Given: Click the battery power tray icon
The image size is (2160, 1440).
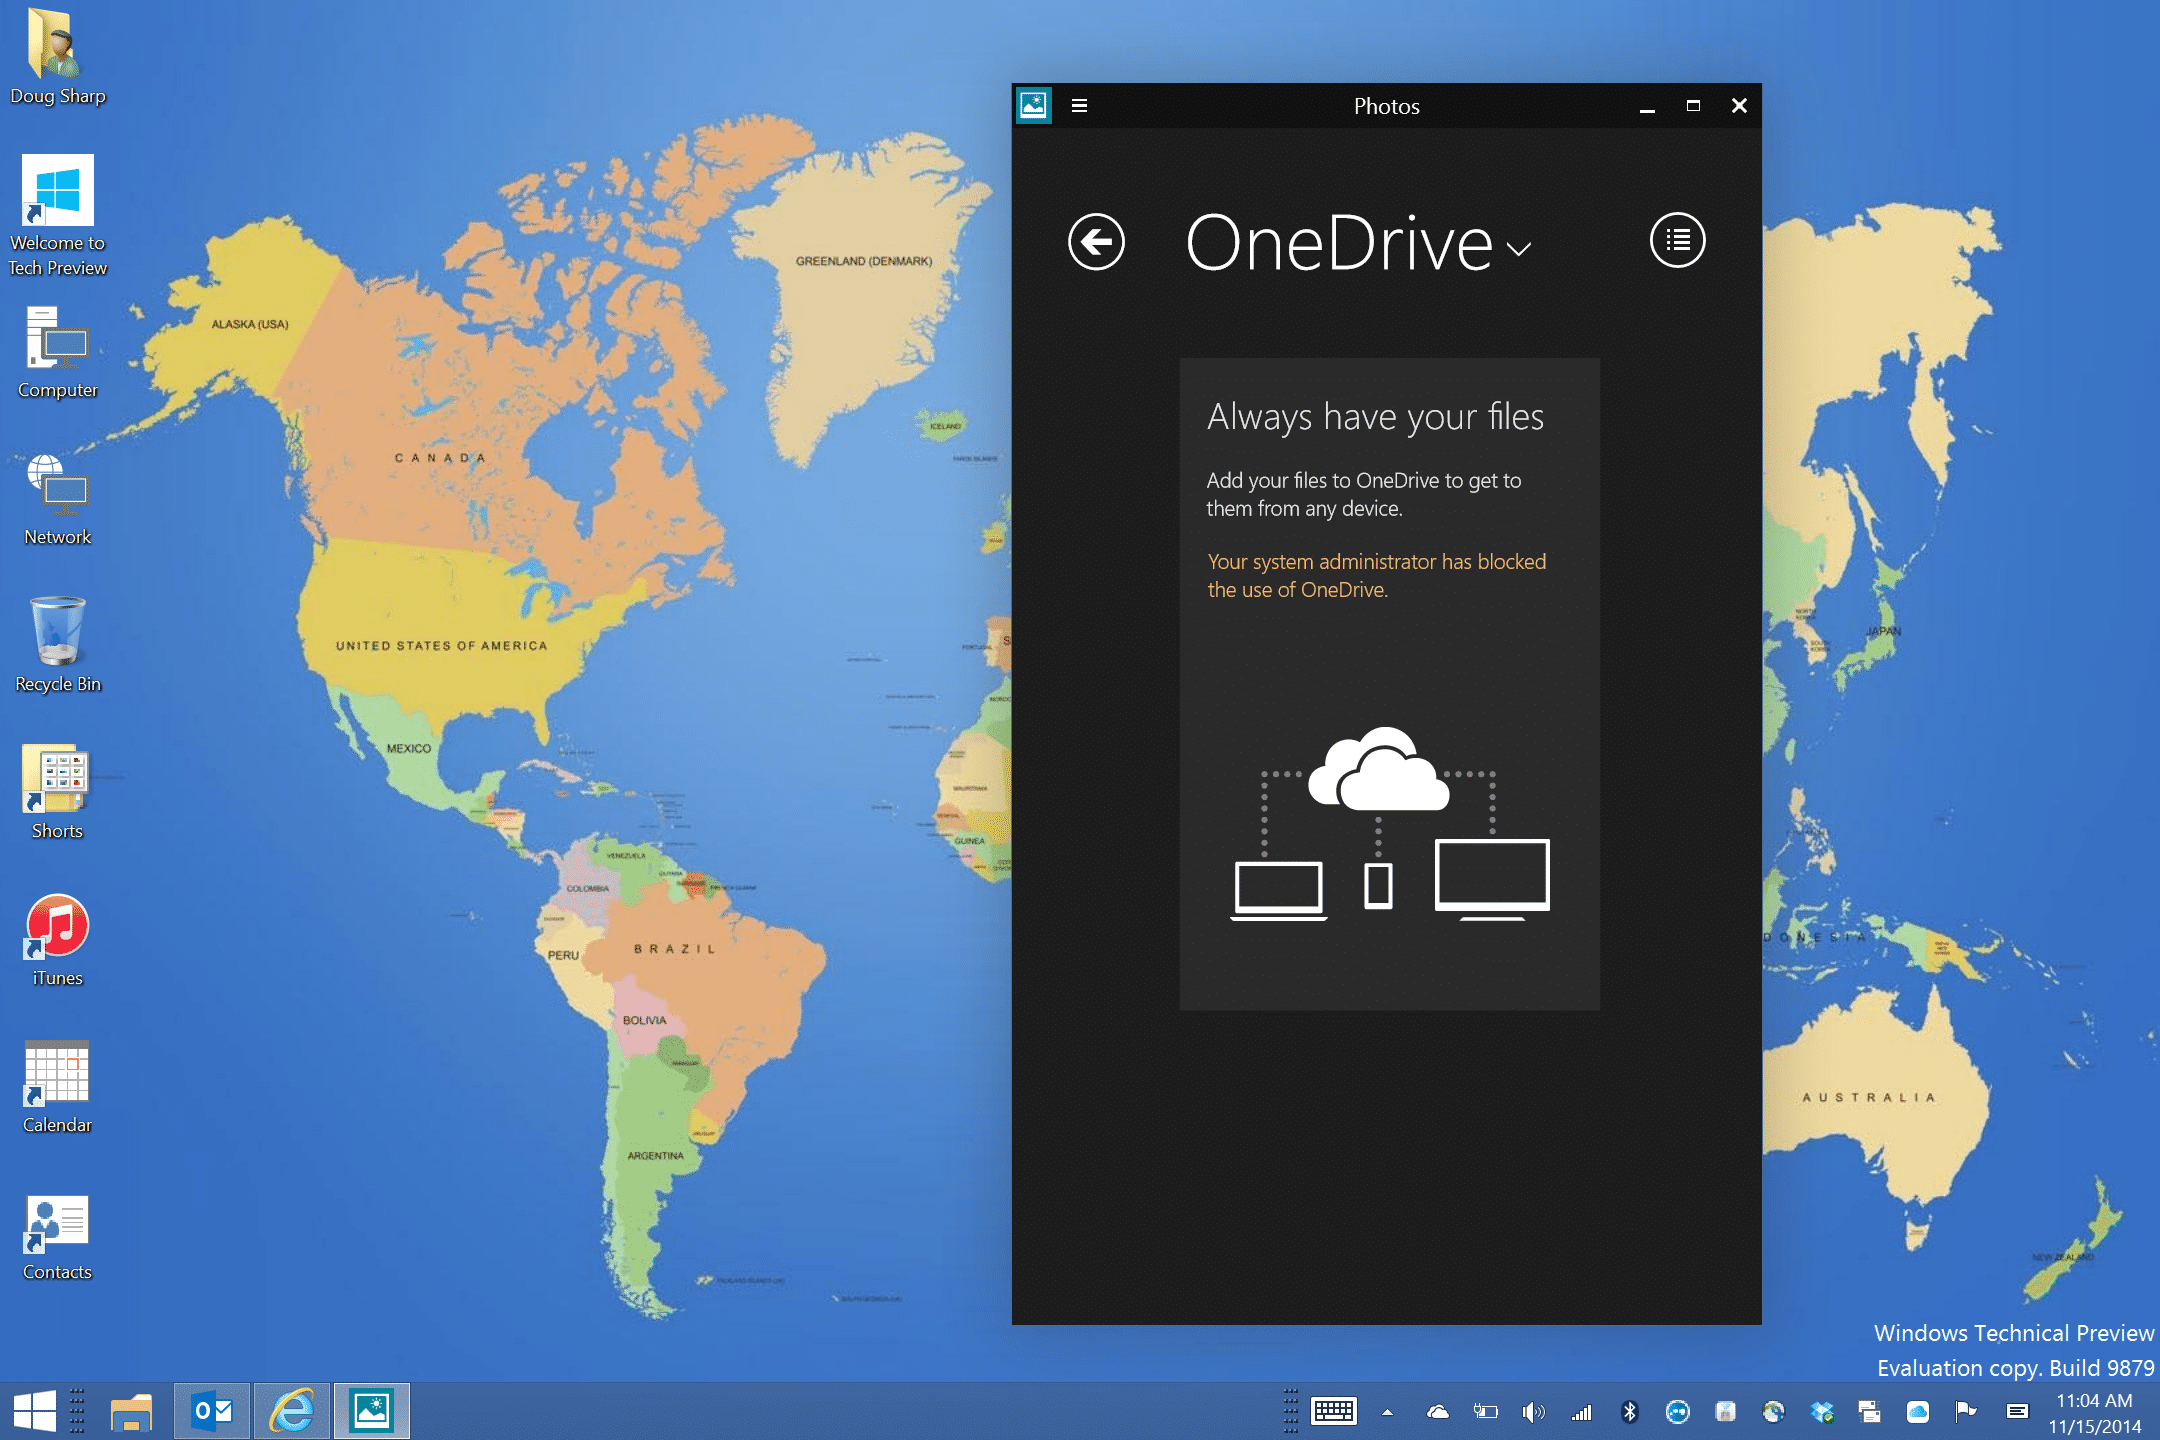Looking at the screenshot, I should pos(1485,1412).
